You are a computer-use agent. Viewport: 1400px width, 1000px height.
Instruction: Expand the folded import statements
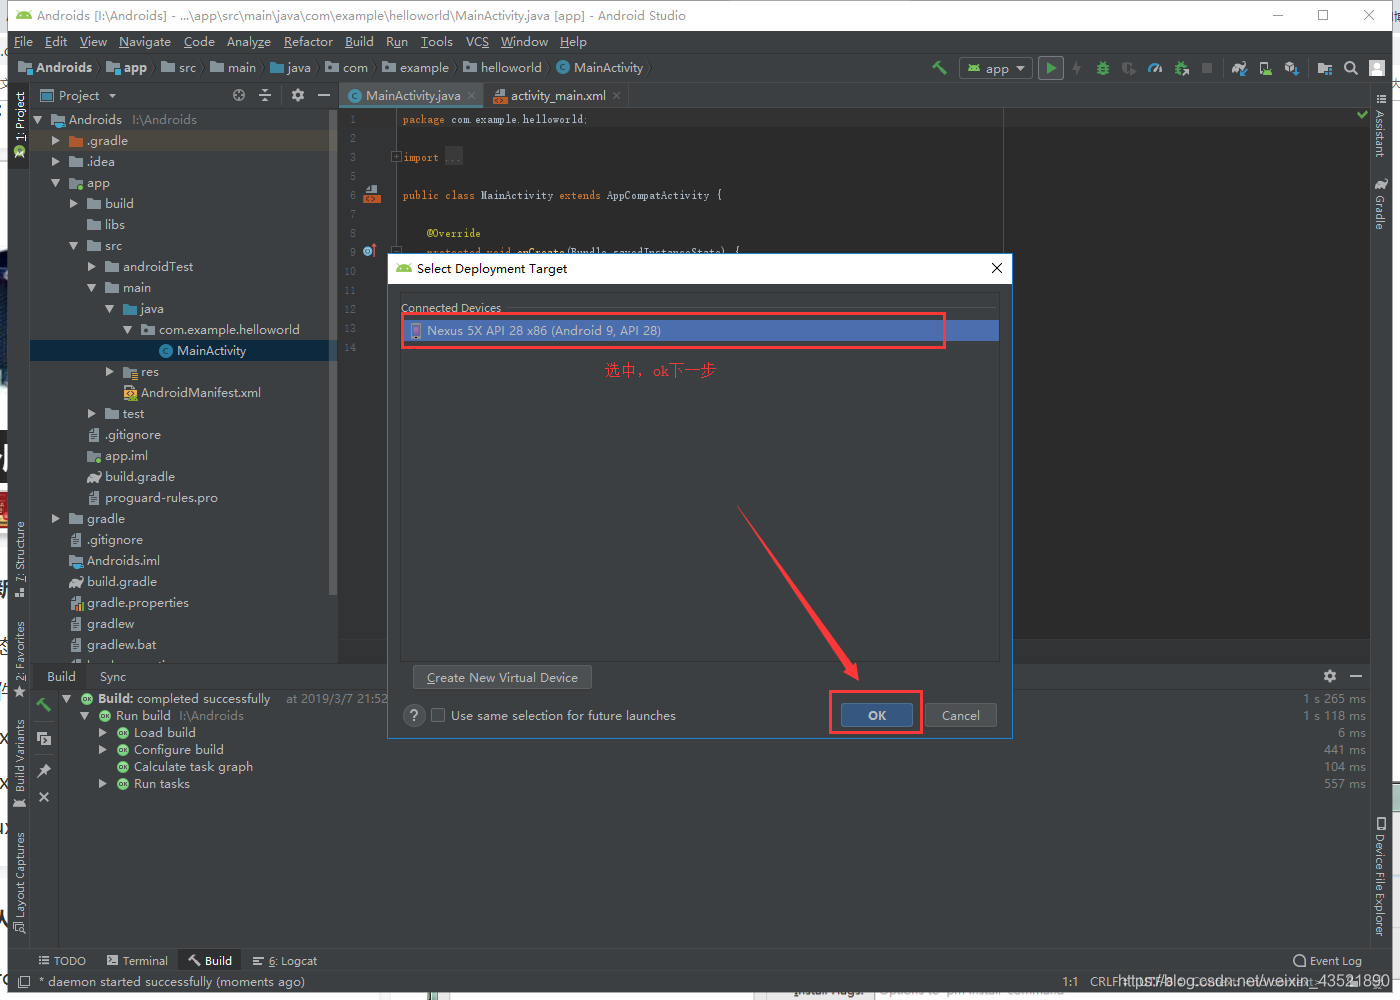396,157
